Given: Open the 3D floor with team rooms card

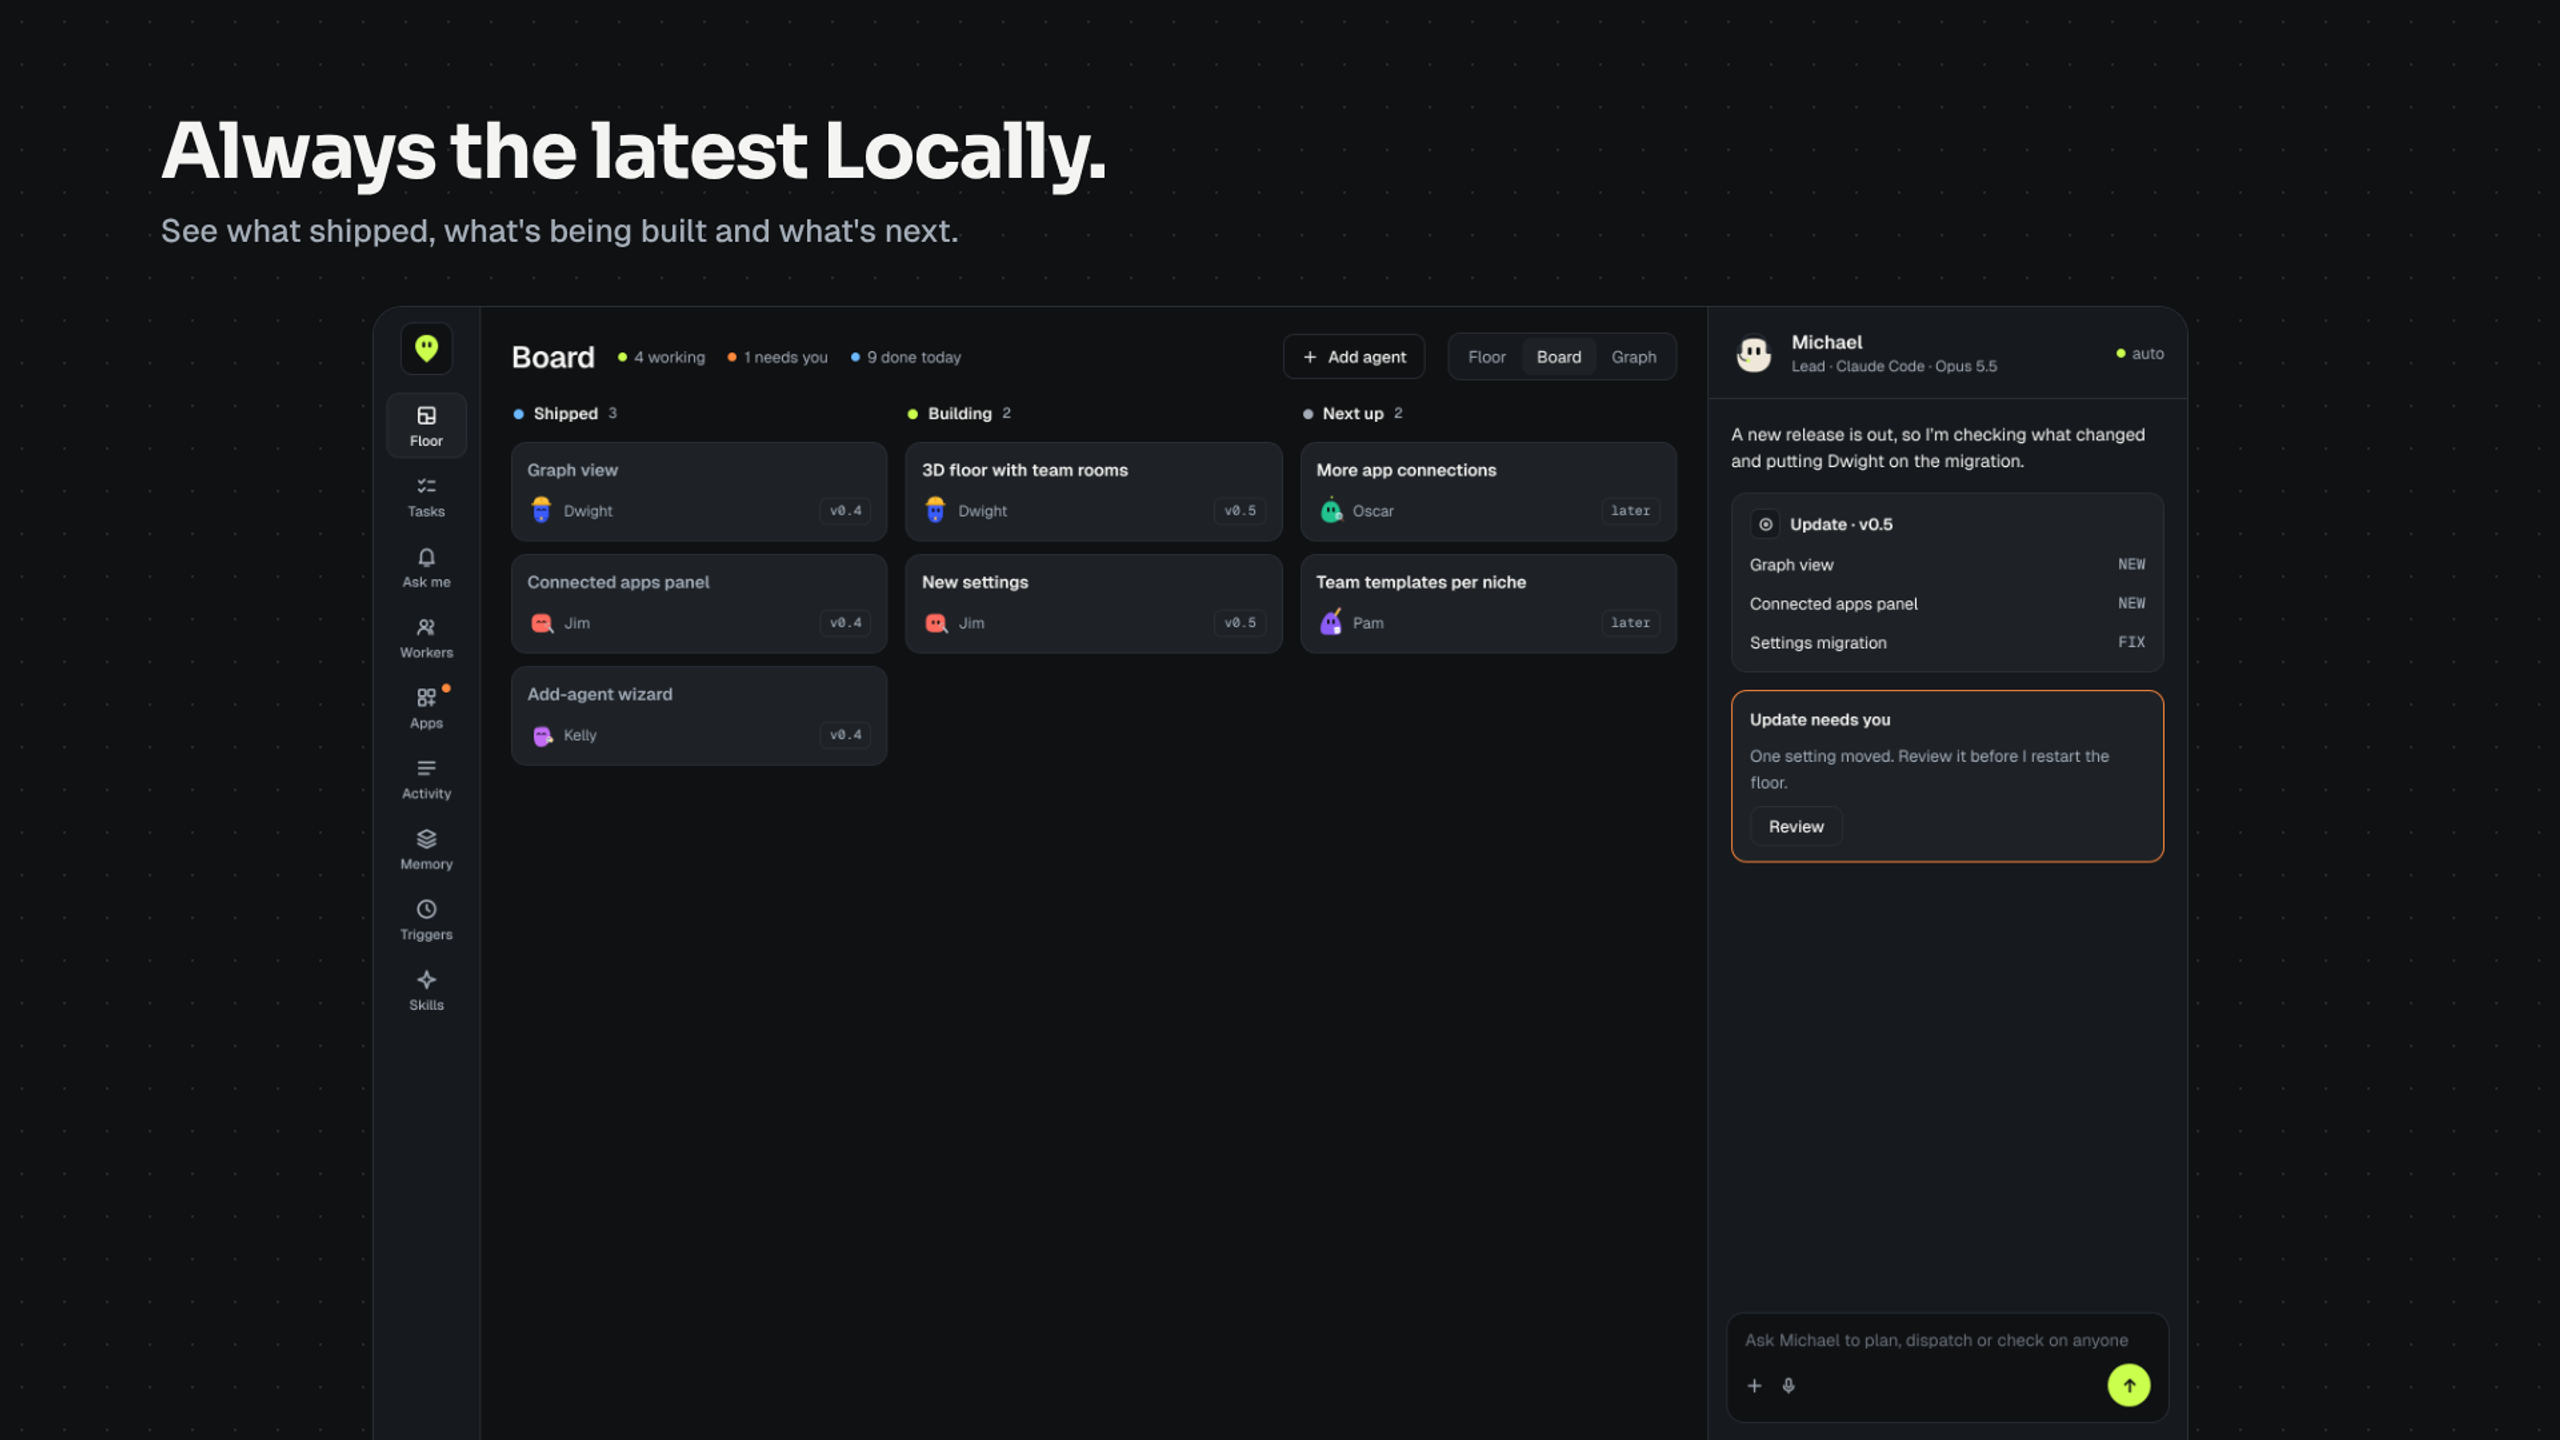Looking at the screenshot, I should pos(1093,492).
